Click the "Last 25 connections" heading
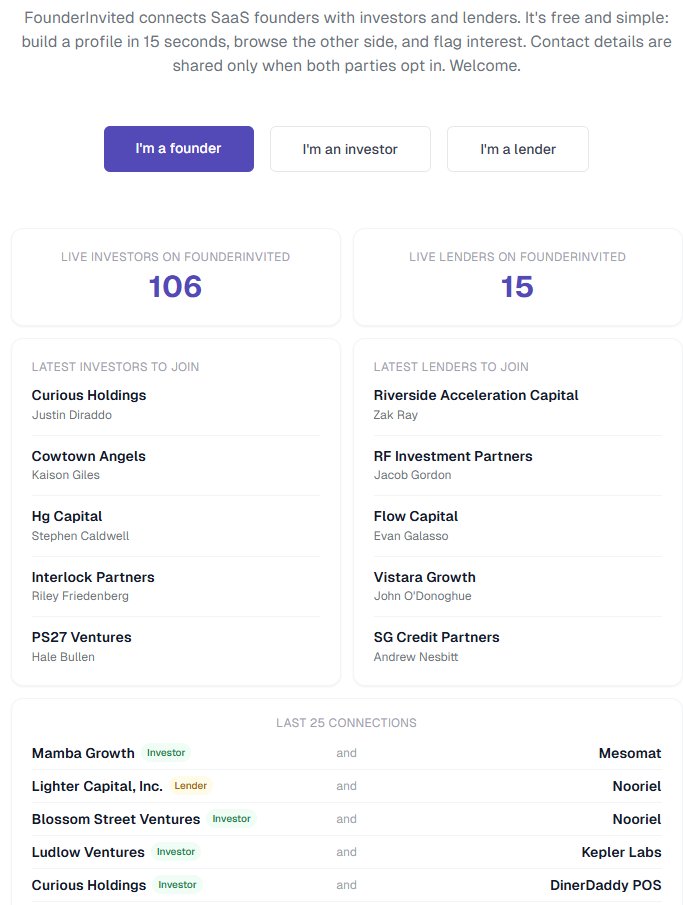The width and height of the screenshot is (683, 905). click(346, 723)
